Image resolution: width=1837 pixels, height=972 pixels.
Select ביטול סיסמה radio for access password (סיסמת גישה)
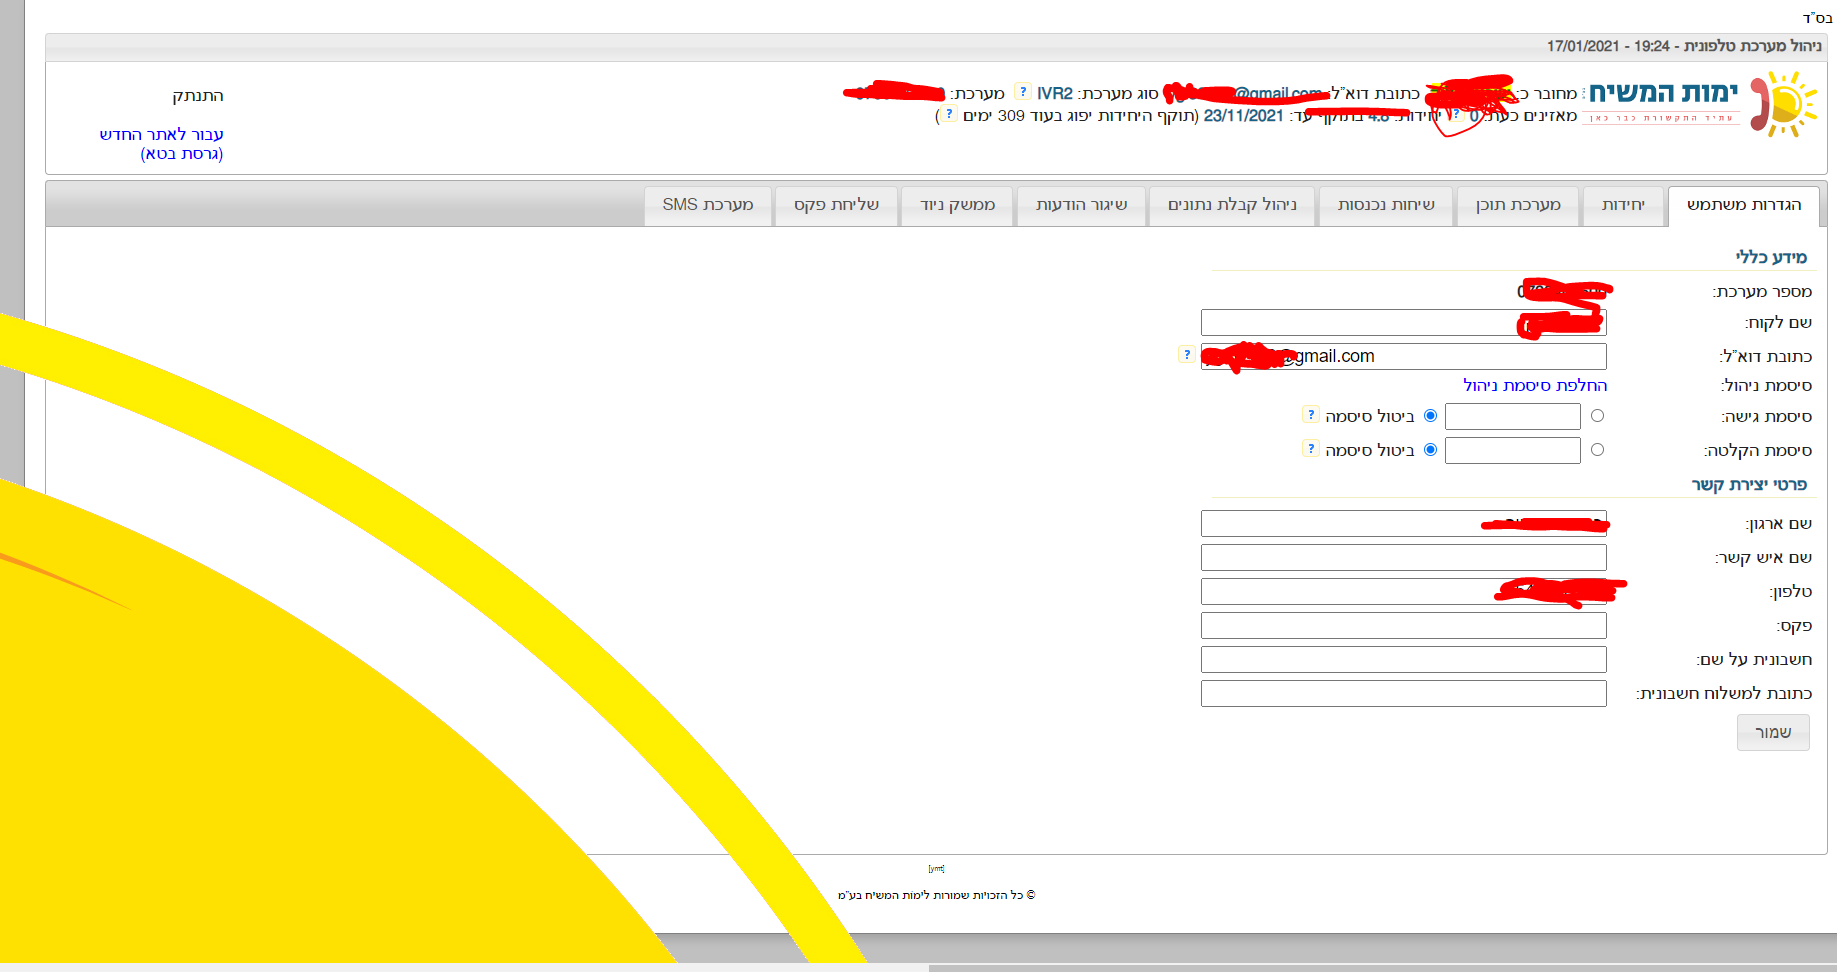pos(1430,416)
